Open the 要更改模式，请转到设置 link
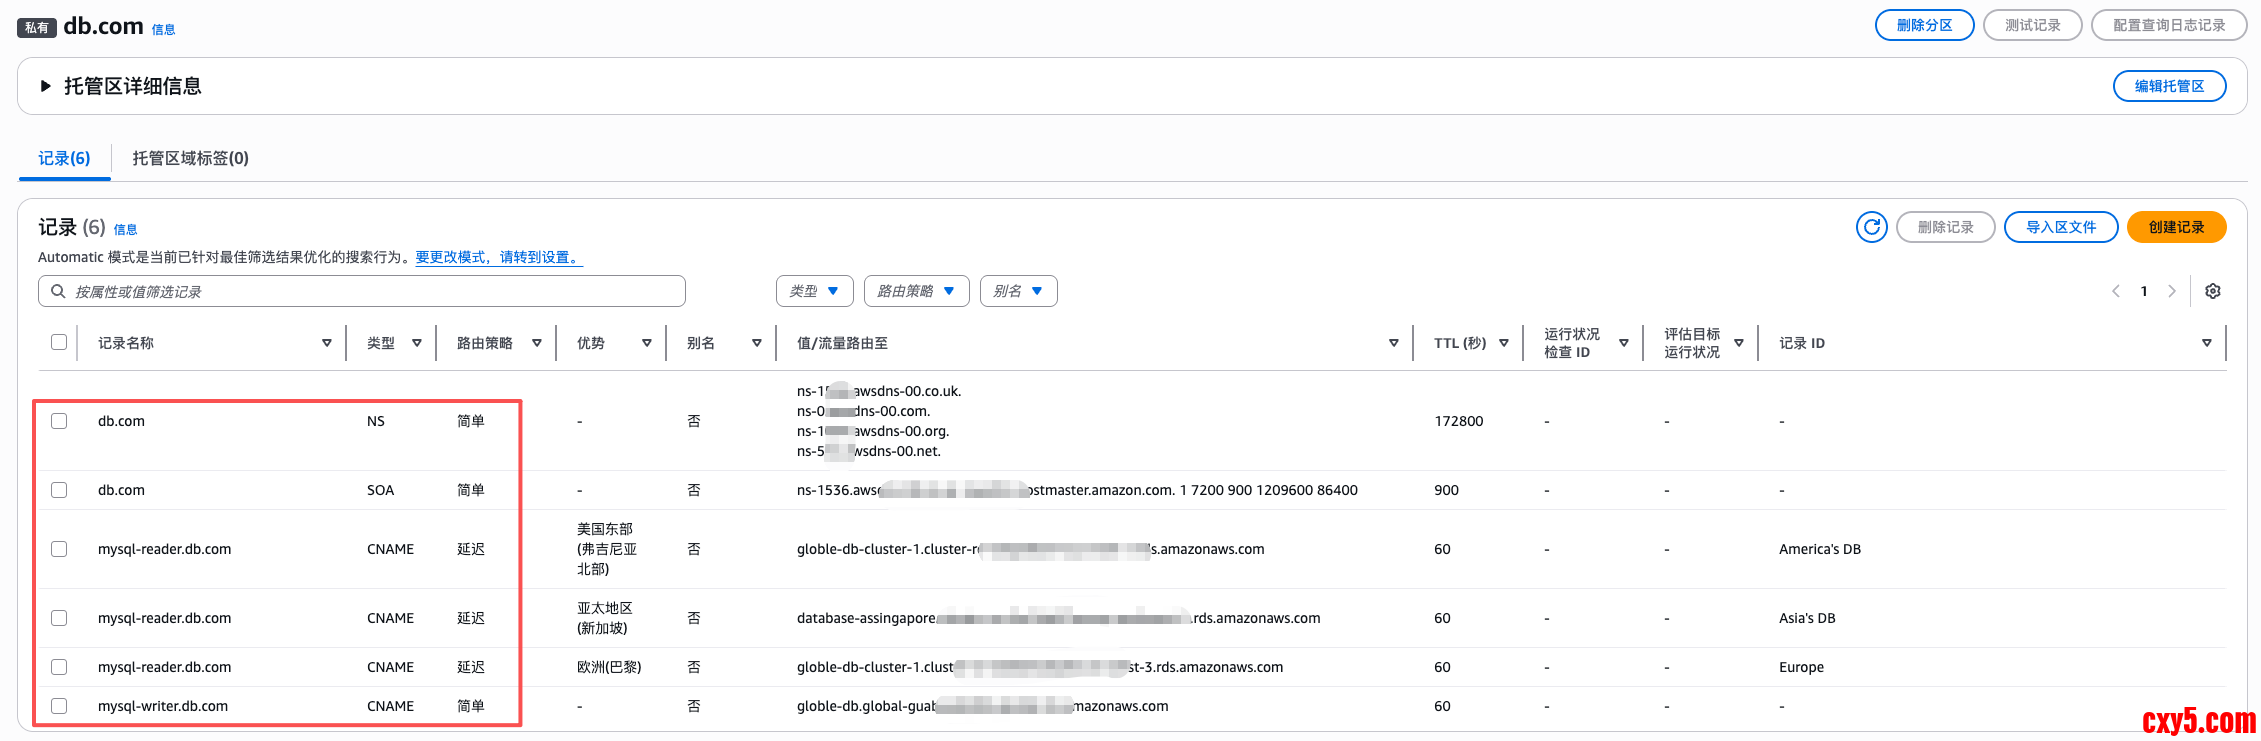 tap(498, 257)
